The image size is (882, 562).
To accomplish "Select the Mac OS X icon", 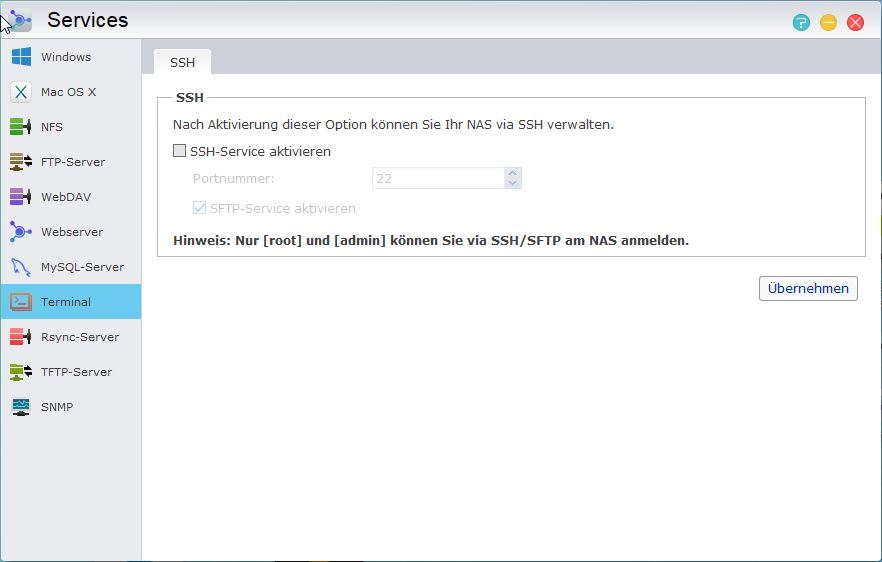I will [21, 92].
